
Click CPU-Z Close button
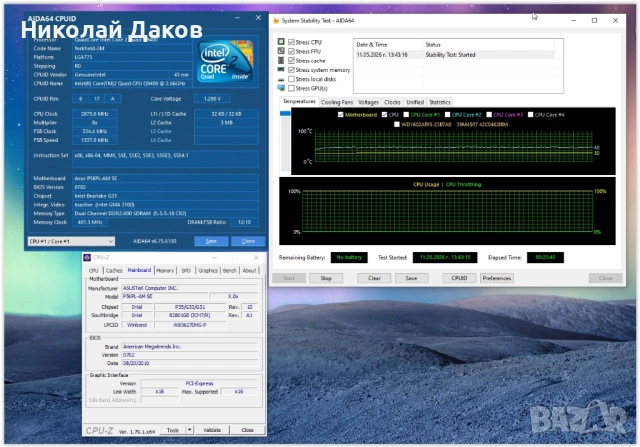pyautogui.click(x=247, y=430)
